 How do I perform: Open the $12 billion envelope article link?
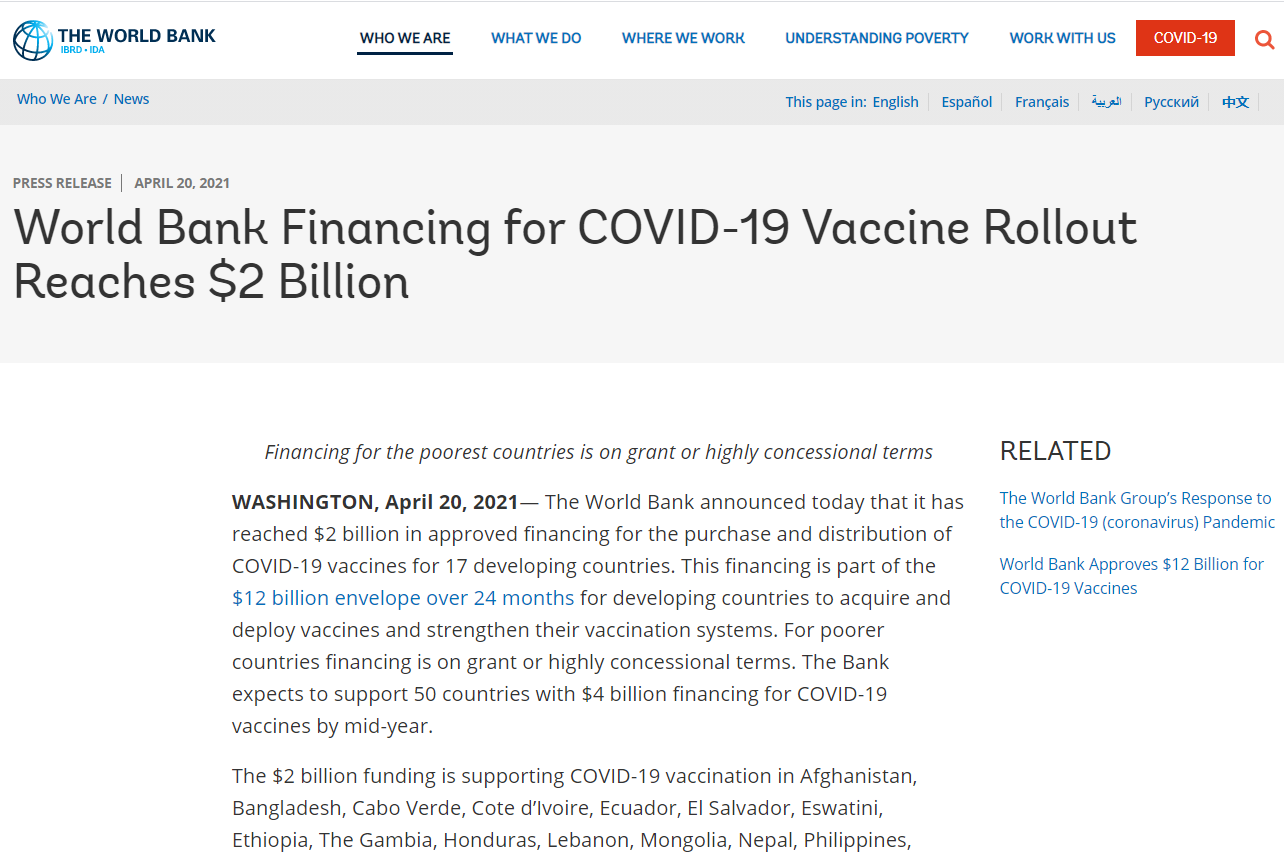(403, 597)
